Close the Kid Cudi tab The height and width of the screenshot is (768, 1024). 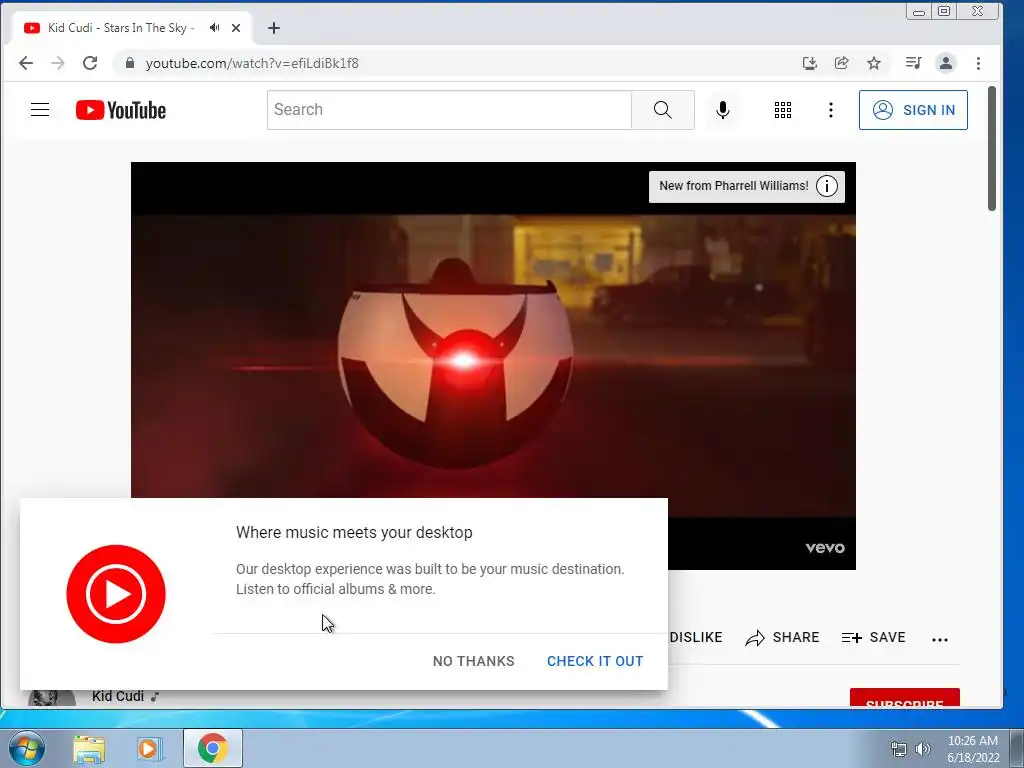[x=236, y=28]
